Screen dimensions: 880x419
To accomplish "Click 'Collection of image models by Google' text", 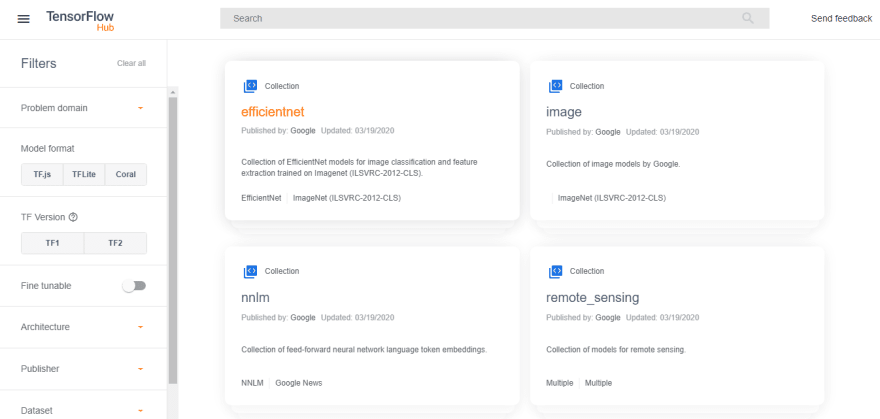I will pyautogui.click(x=613, y=164).
